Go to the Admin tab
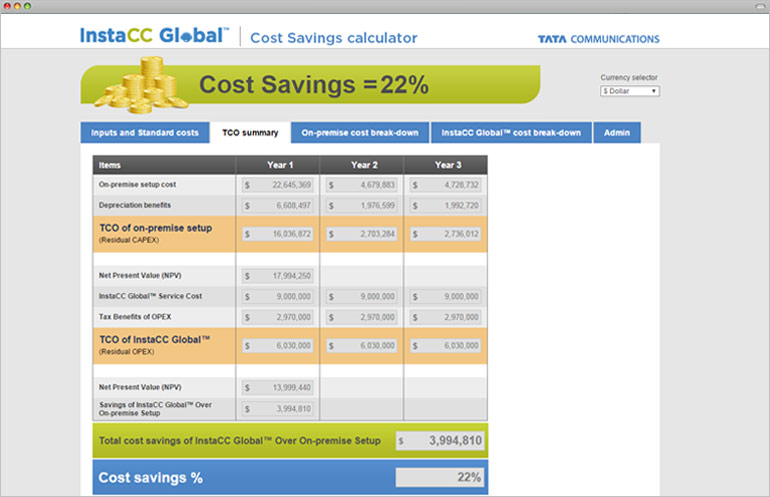Viewport: 770px width, 497px height. point(617,133)
